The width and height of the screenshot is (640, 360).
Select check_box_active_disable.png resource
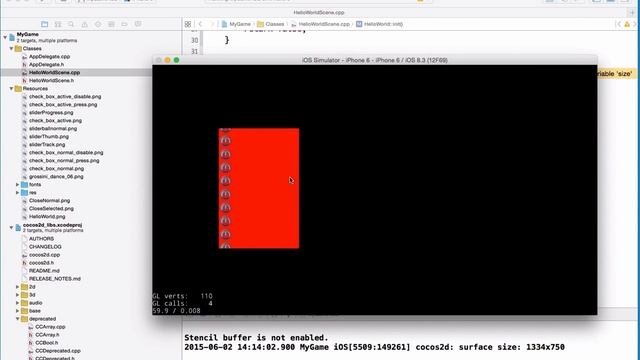tap(65, 97)
